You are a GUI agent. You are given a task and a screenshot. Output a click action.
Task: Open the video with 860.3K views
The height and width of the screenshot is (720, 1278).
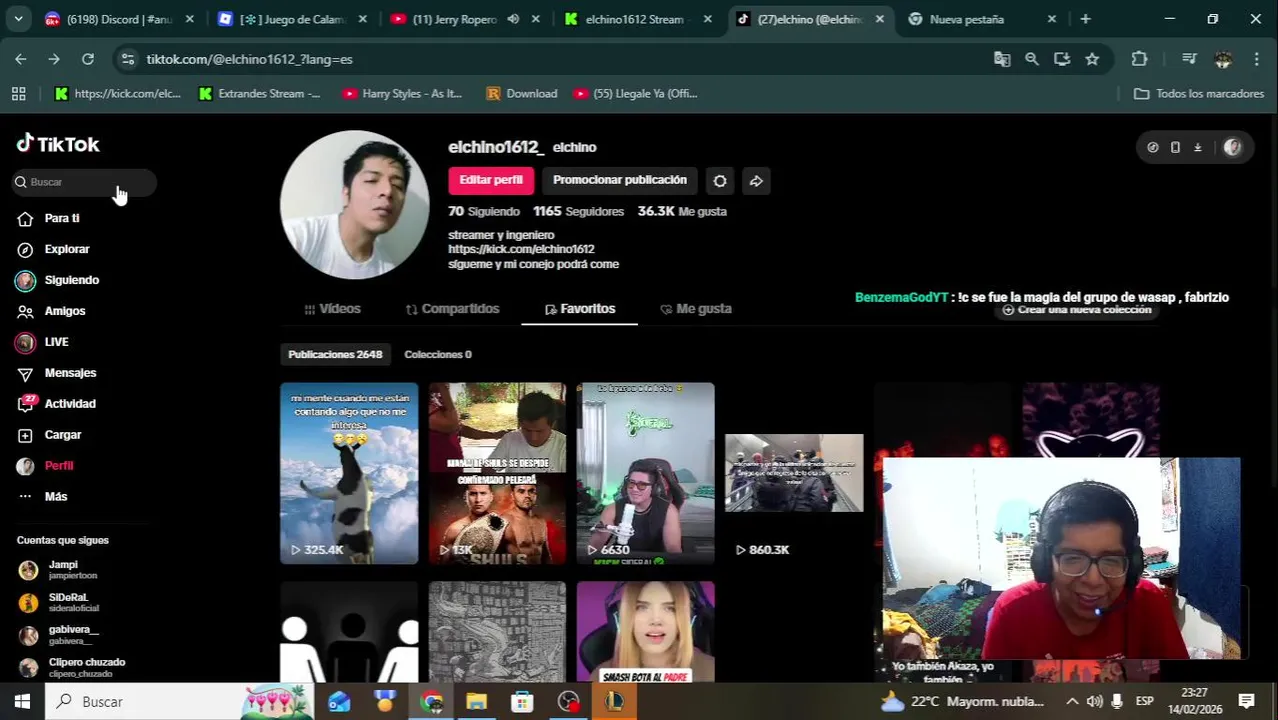coord(794,473)
